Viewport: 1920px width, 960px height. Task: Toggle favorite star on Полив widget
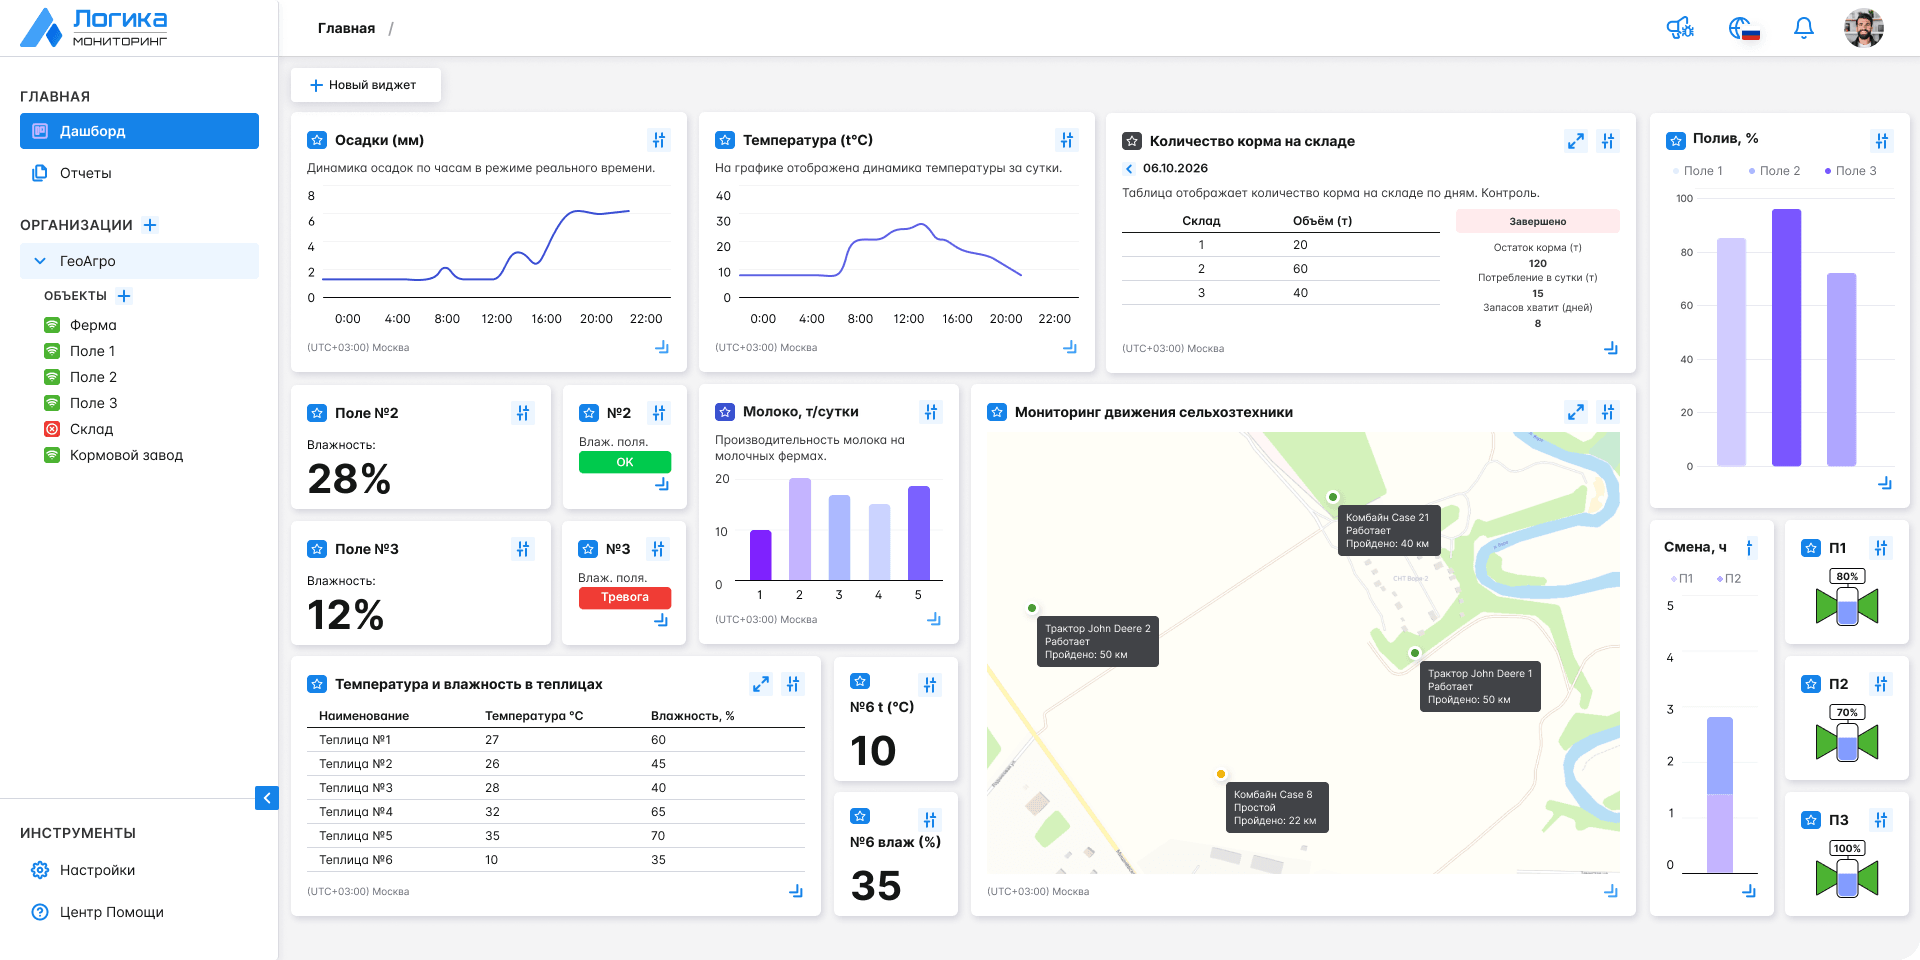pyautogui.click(x=1675, y=141)
